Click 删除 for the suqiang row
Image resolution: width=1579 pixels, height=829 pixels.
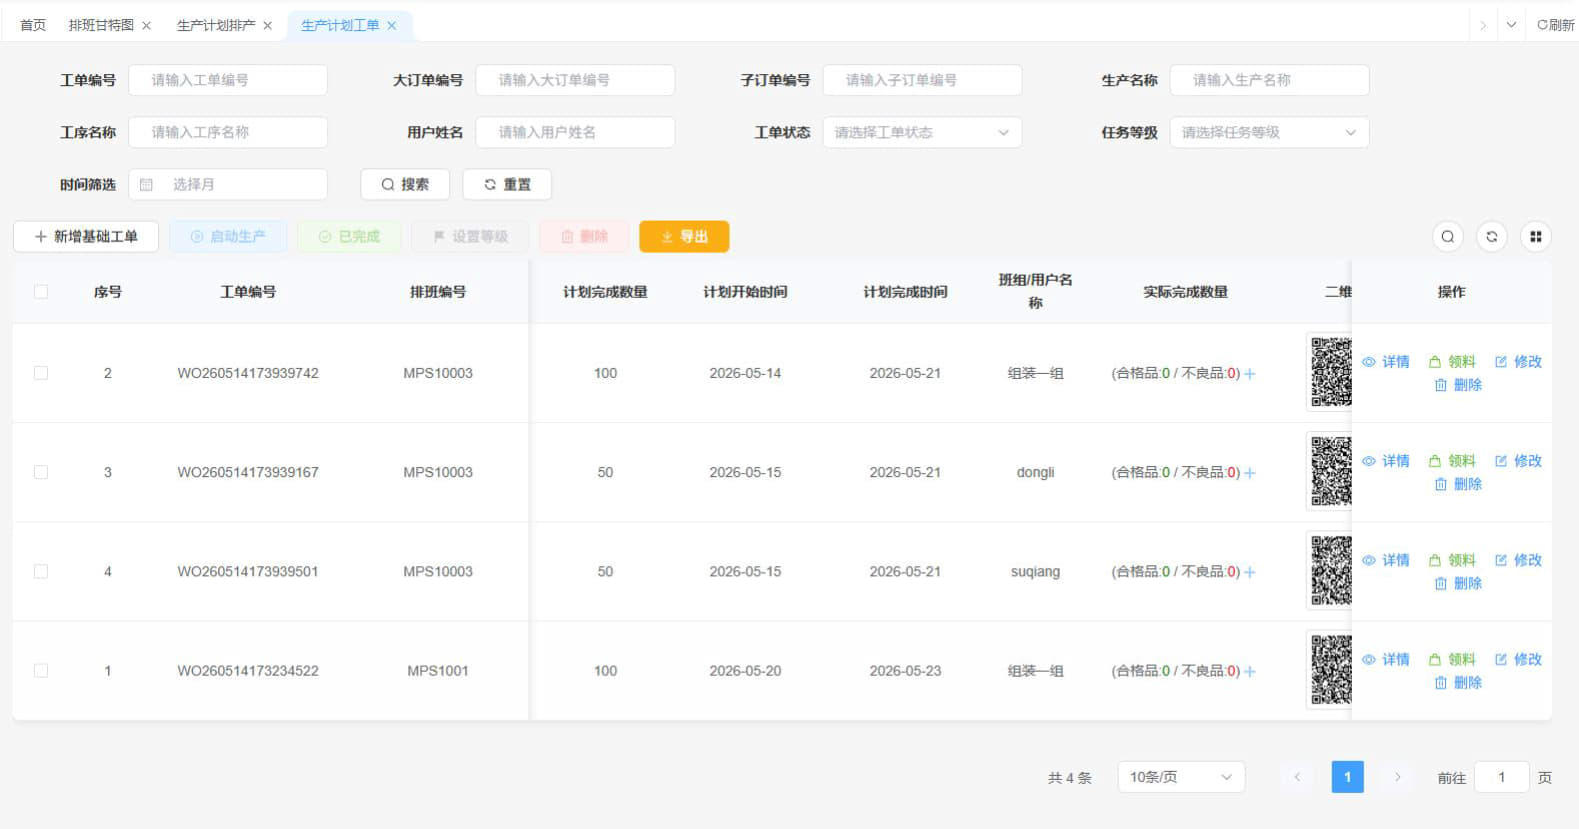(x=1458, y=583)
